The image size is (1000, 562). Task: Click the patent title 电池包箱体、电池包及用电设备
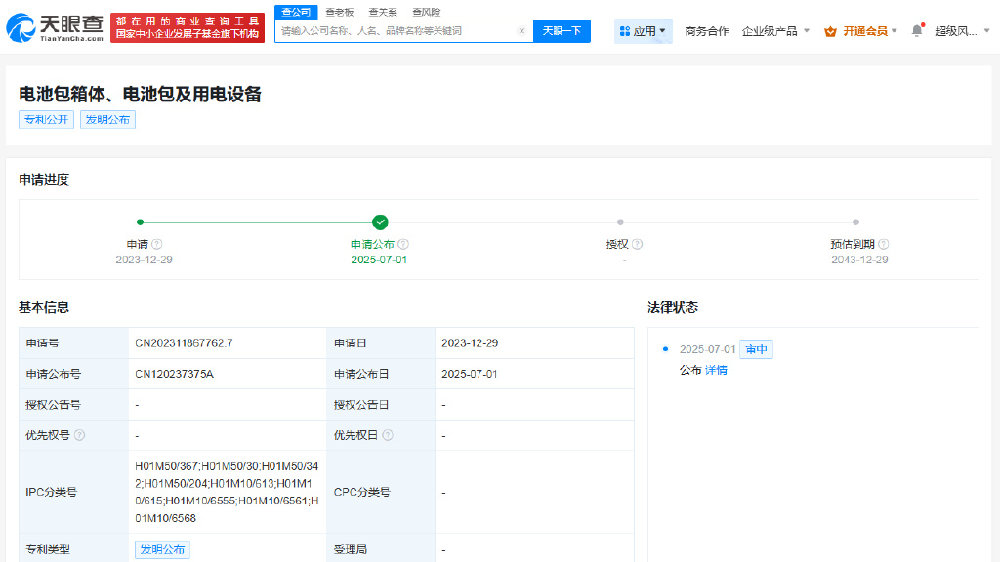point(140,94)
